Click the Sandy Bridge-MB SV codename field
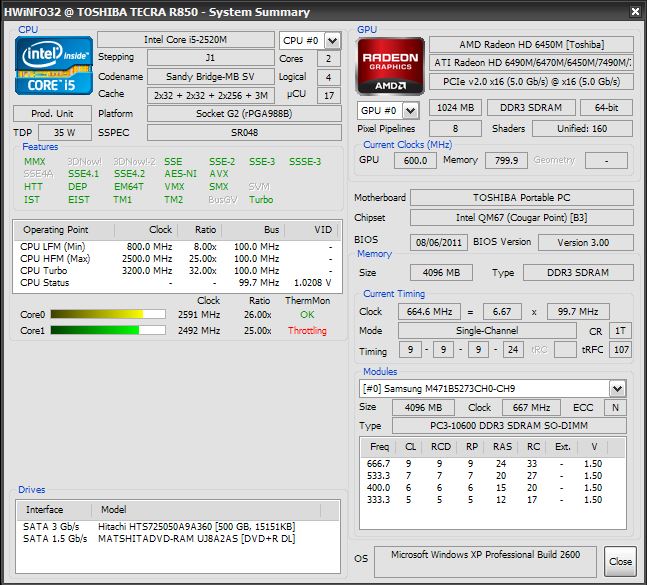647x585 pixels. (210, 77)
